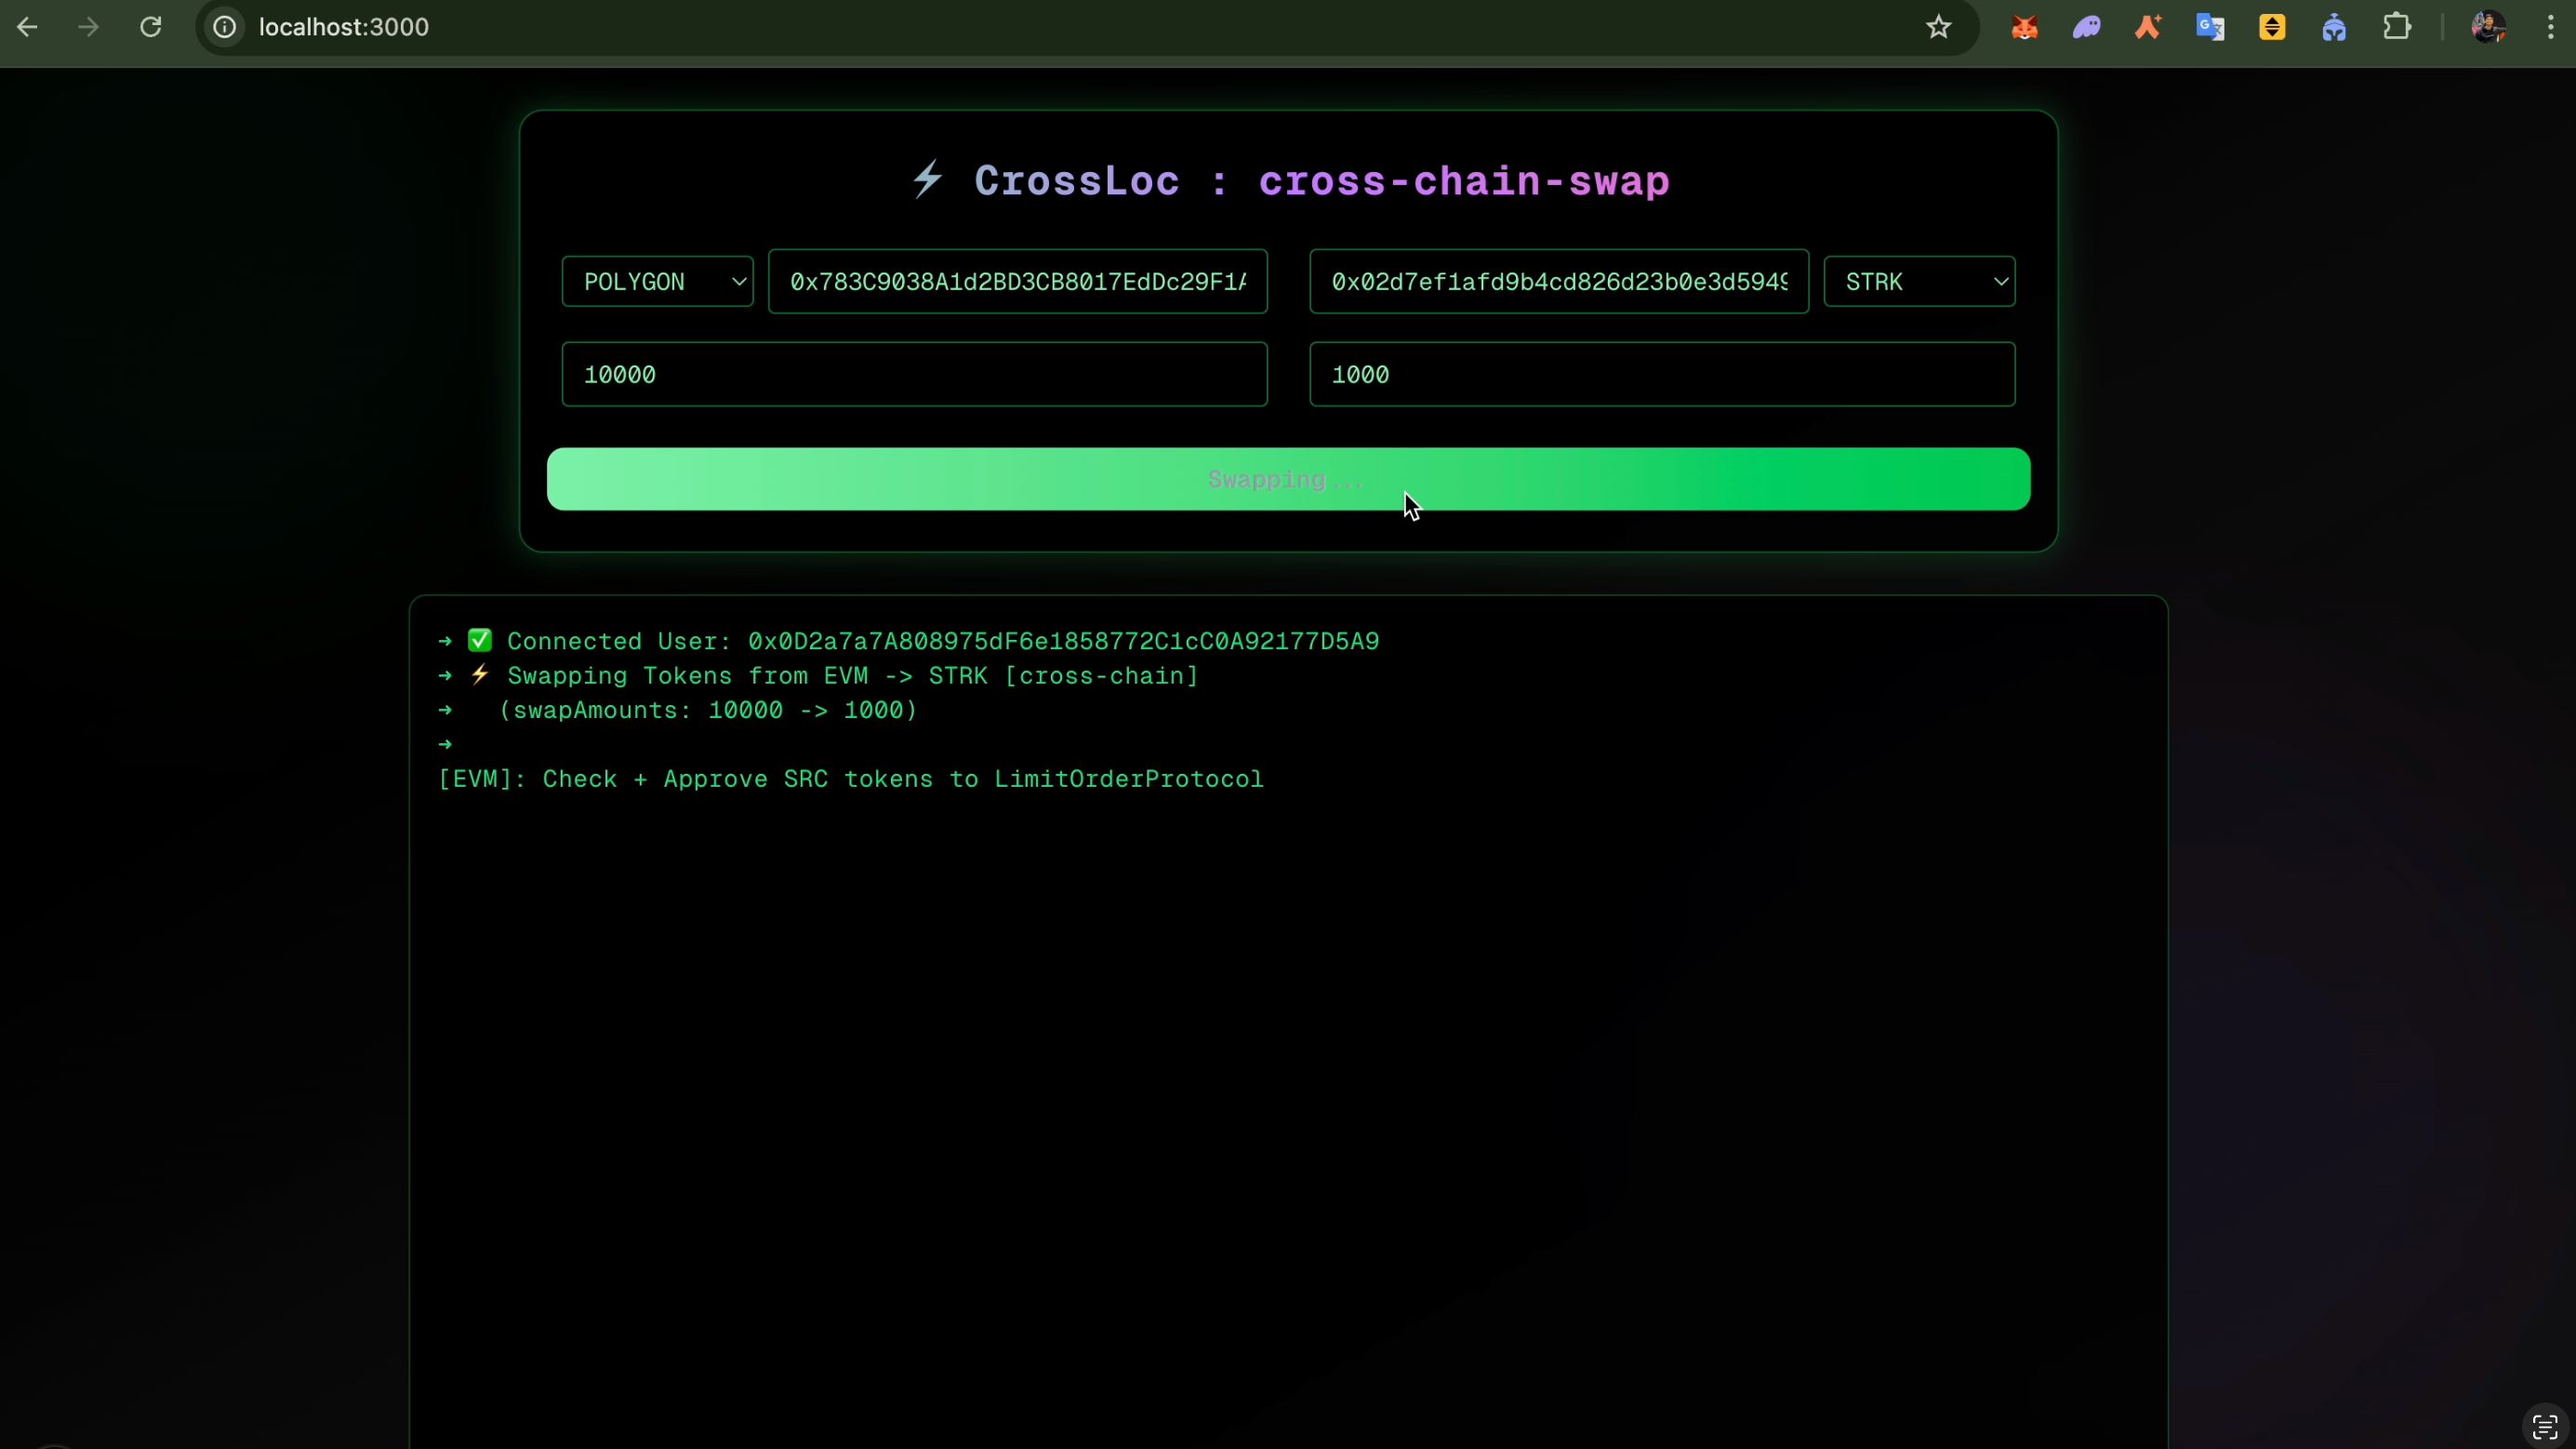This screenshot has width=2576, height=1449.
Task: Open the POLYGON source chain dropdown
Action: [x=657, y=282]
